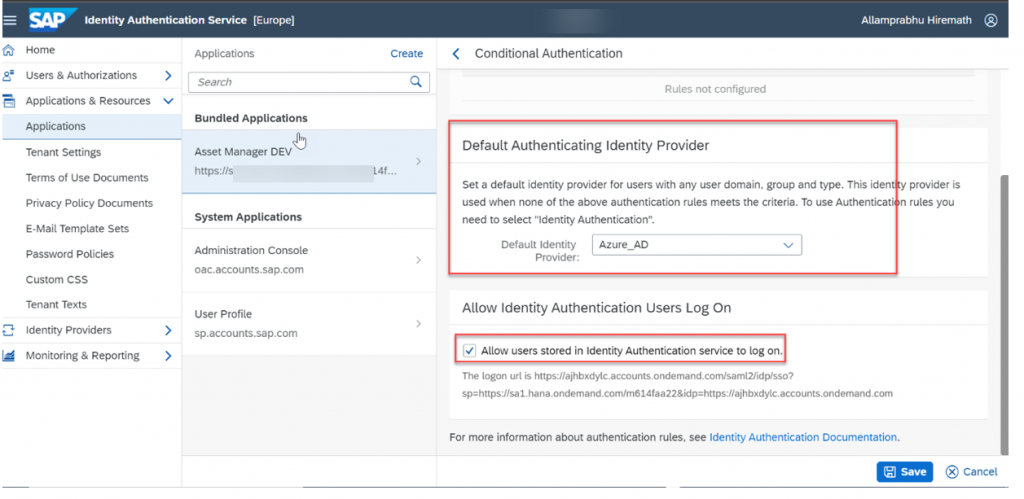
Task: Click the Create link
Action: 406,54
